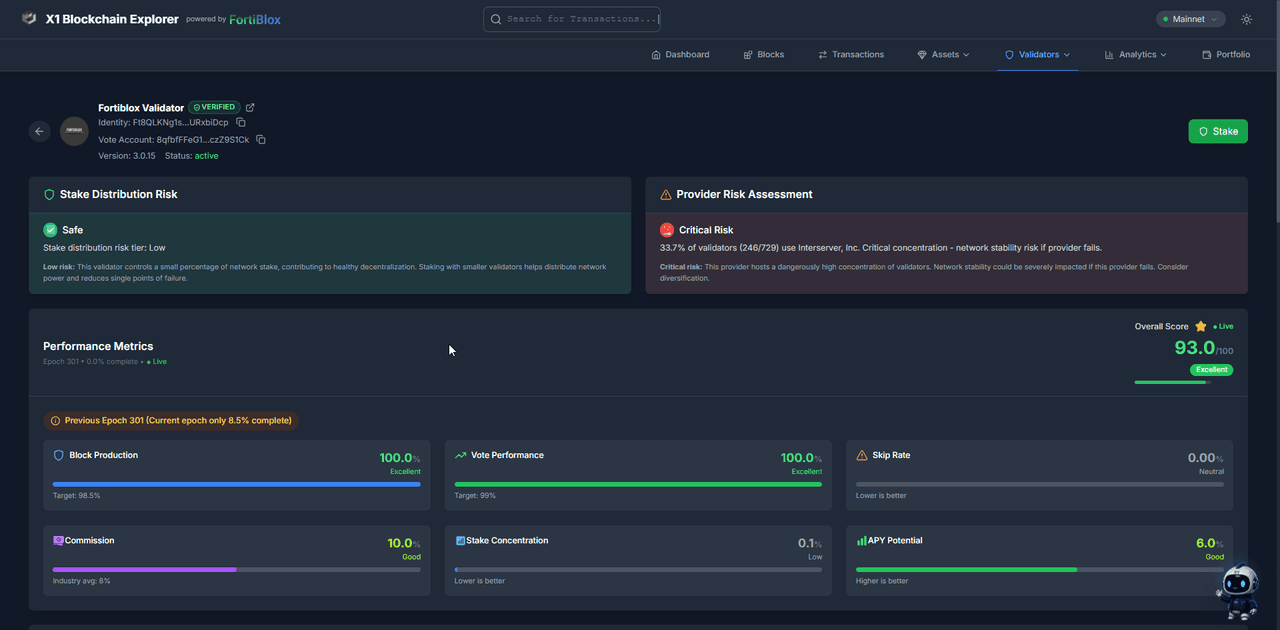The height and width of the screenshot is (630, 1280).
Task: Click the Dashboard home icon
Action: coord(656,55)
